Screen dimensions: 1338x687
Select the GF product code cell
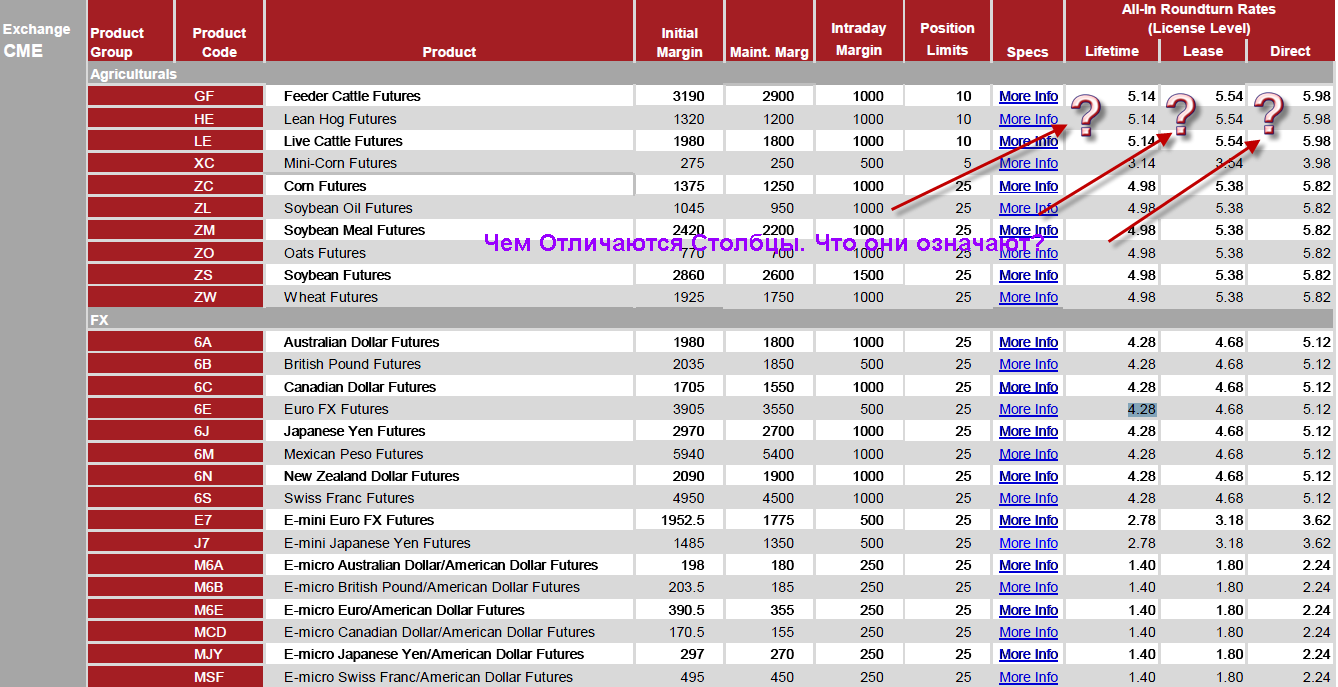point(204,97)
